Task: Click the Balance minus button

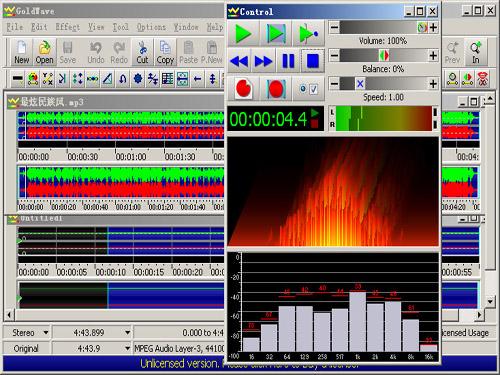Action: (x=334, y=55)
